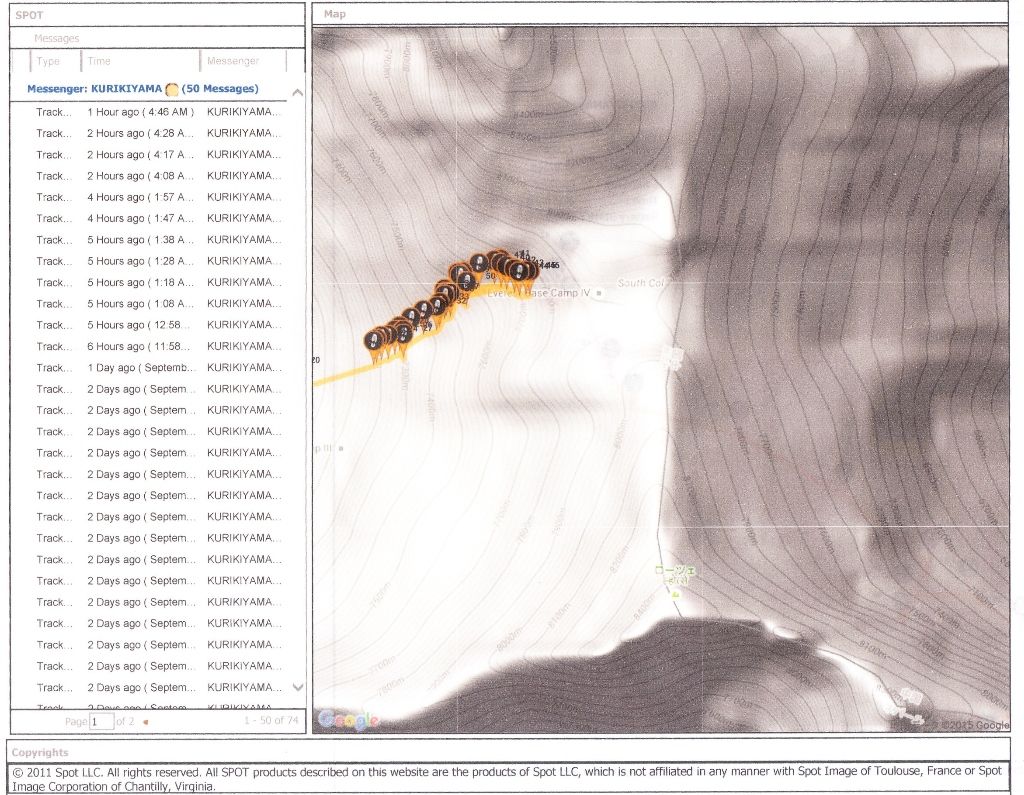Select track row '2 Hours ago ( 4:28 A...'
The width and height of the screenshot is (1024, 795).
(157, 133)
